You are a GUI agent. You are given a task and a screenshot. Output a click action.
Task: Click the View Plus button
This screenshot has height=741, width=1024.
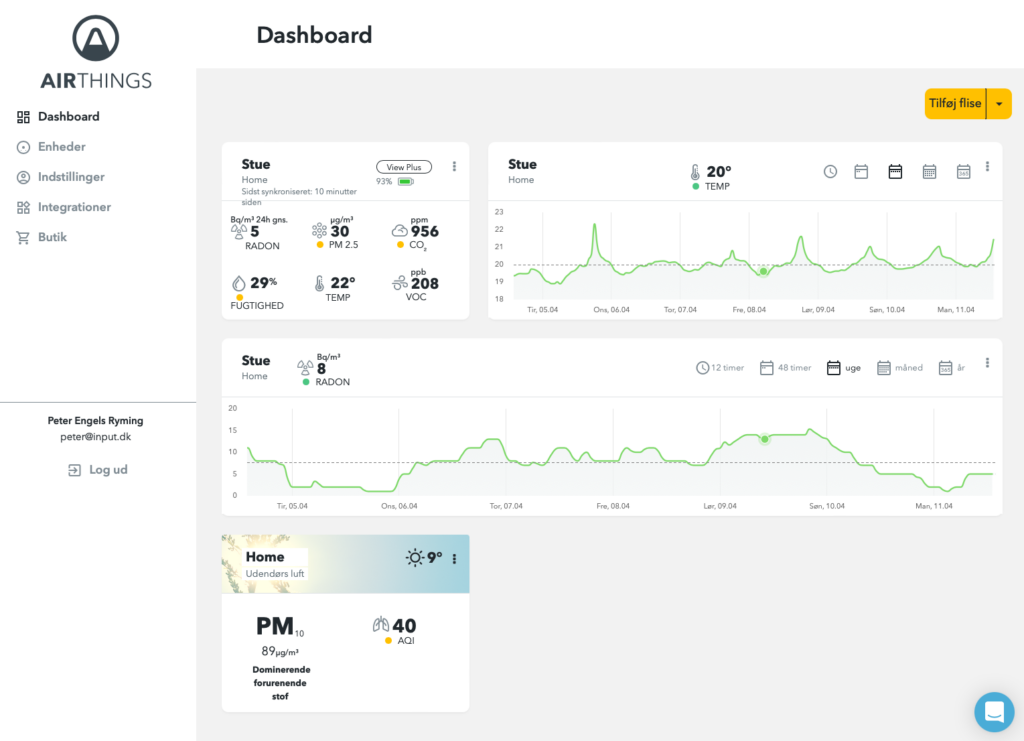point(404,167)
